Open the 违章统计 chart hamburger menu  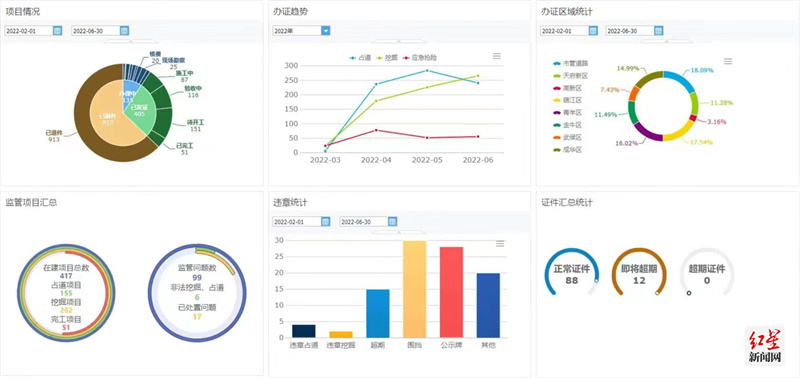click(500, 244)
